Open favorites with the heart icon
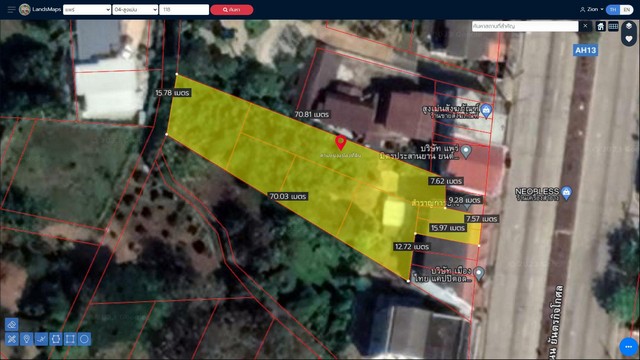Image resolution: width=640 pixels, height=360 pixels. tap(629, 39)
